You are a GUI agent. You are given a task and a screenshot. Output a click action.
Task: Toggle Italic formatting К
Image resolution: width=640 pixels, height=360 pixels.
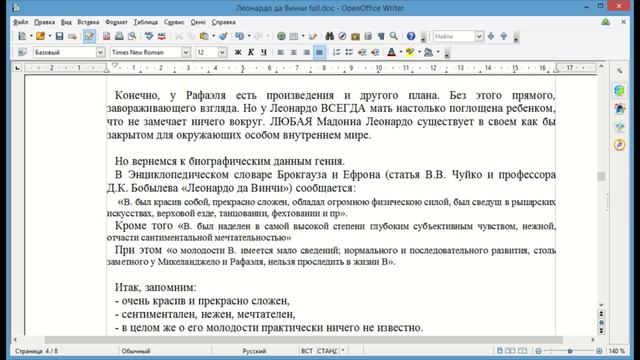click(x=251, y=52)
